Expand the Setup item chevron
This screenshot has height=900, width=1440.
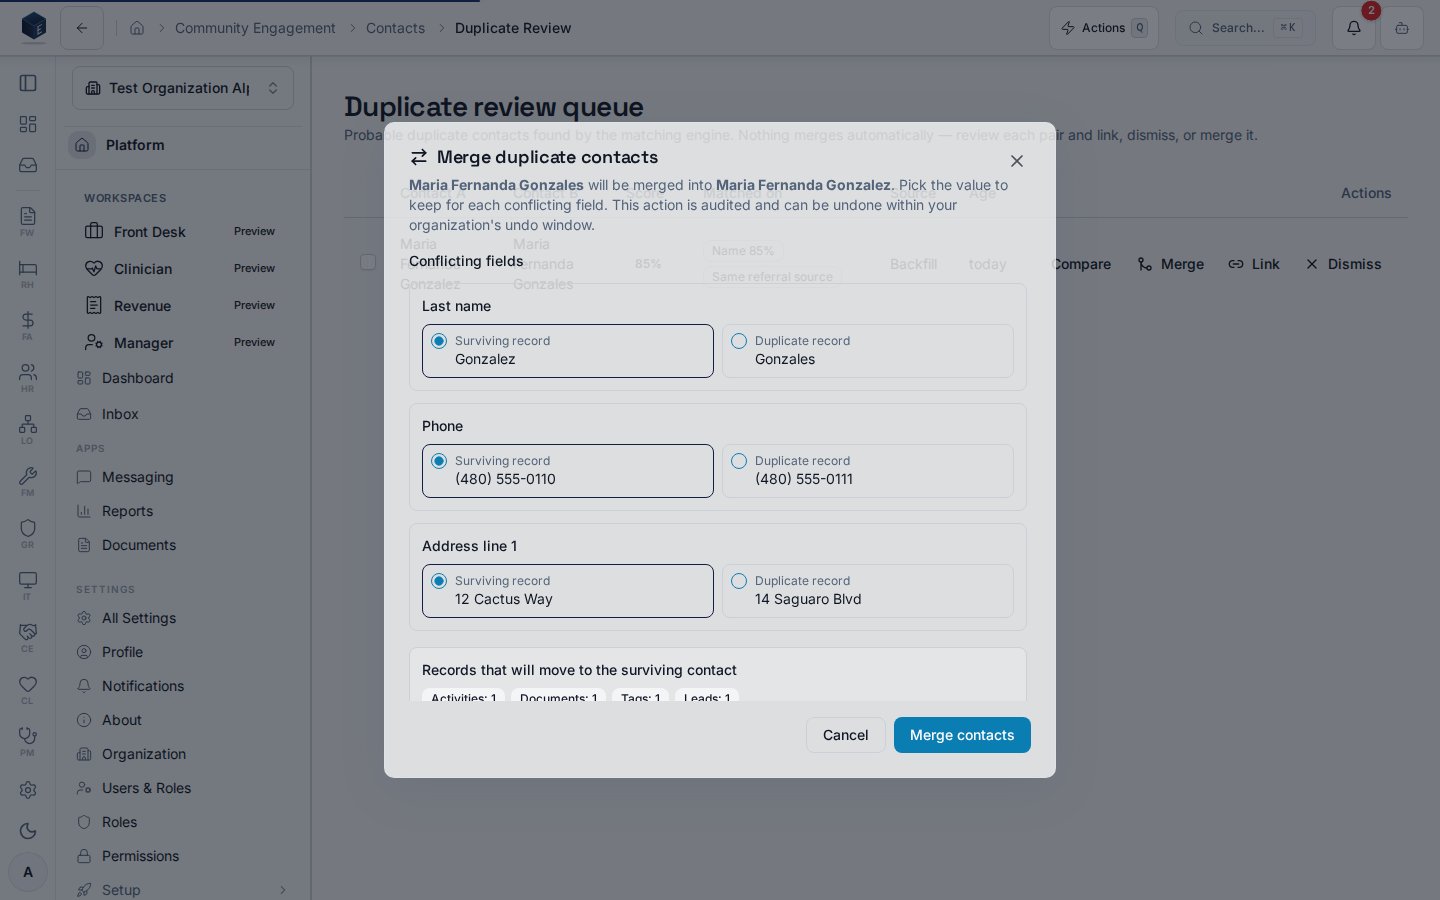283,890
